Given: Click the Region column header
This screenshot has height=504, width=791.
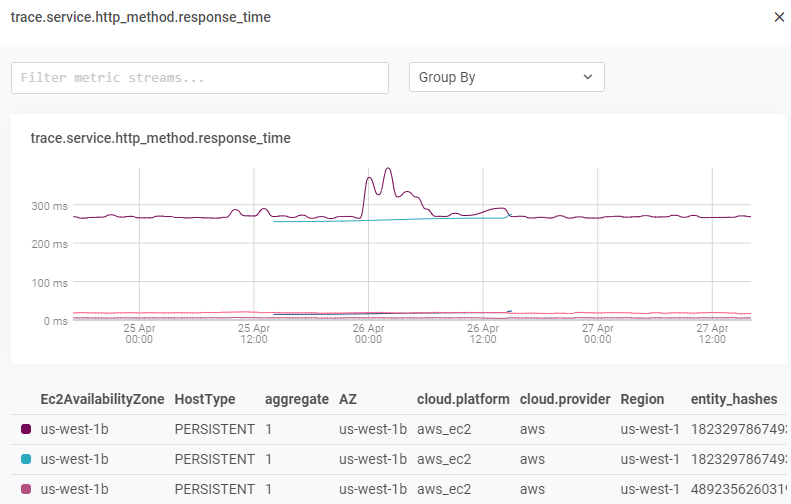Looking at the screenshot, I should click(x=642, y=399).
